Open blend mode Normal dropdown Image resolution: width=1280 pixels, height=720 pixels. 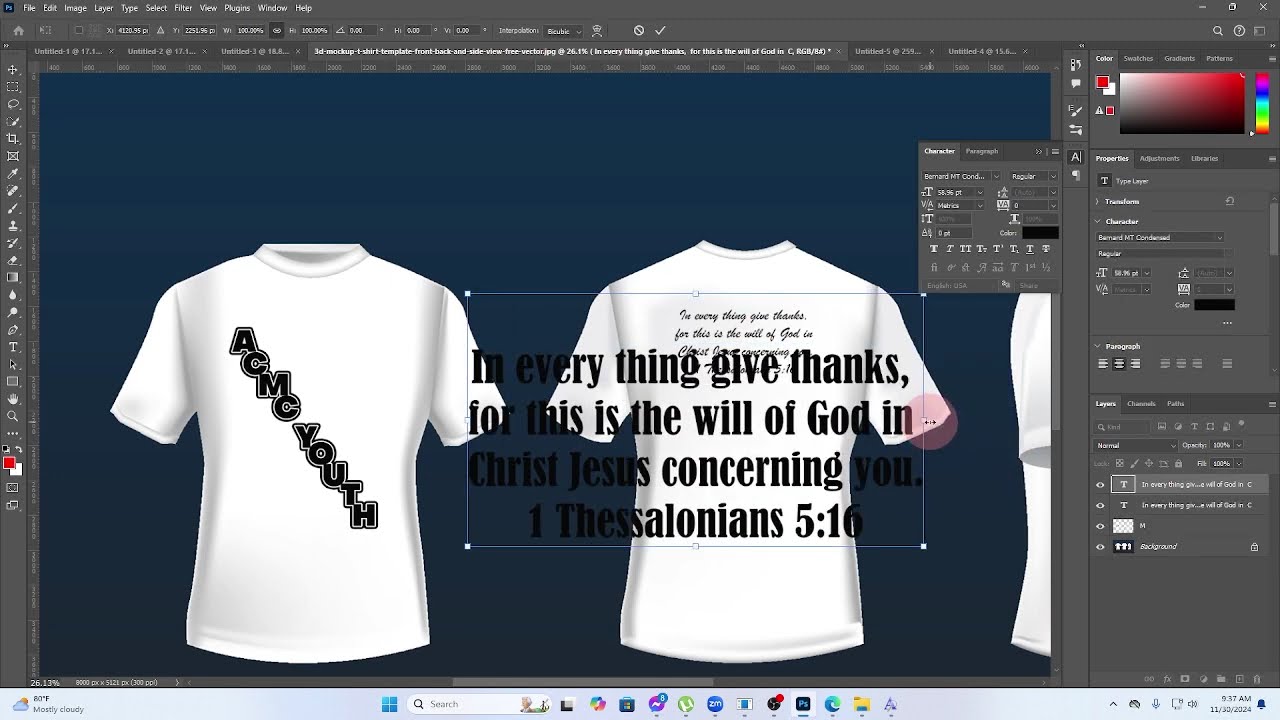(1138, 445)
